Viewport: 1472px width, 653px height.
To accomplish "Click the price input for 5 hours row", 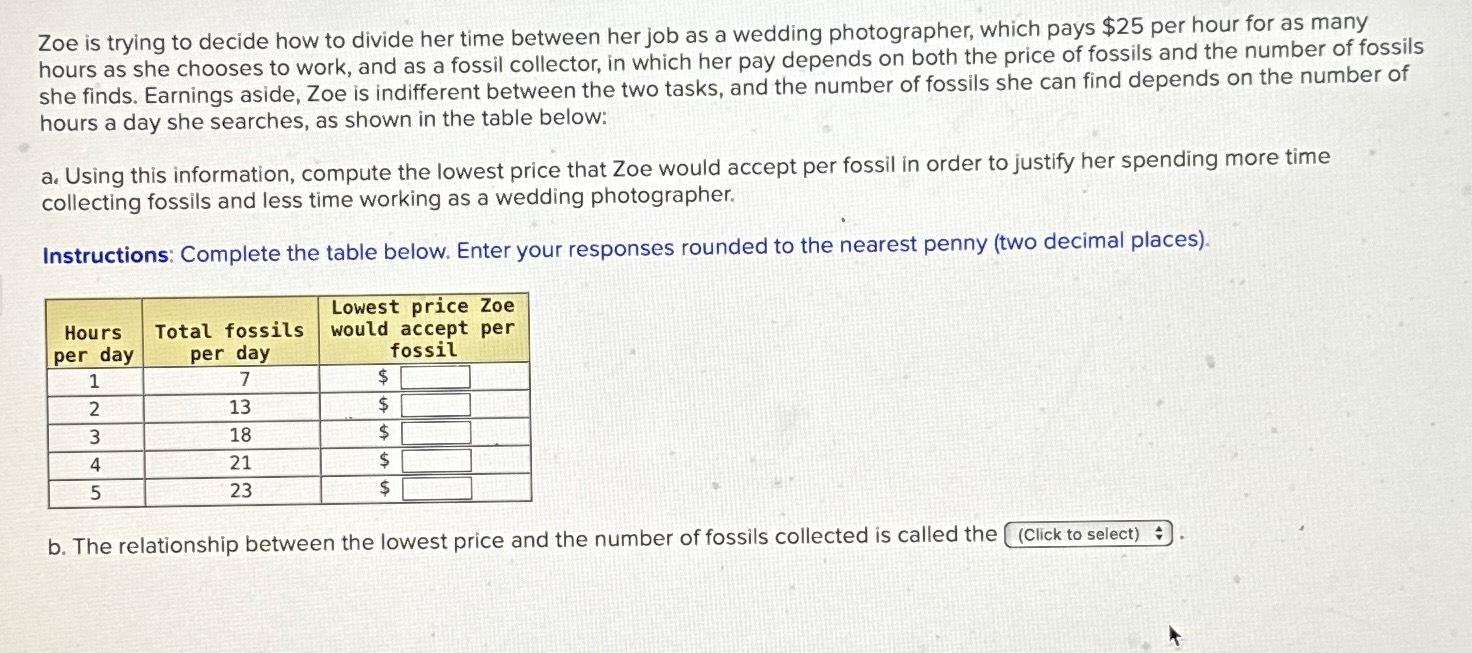I will 438,488.
